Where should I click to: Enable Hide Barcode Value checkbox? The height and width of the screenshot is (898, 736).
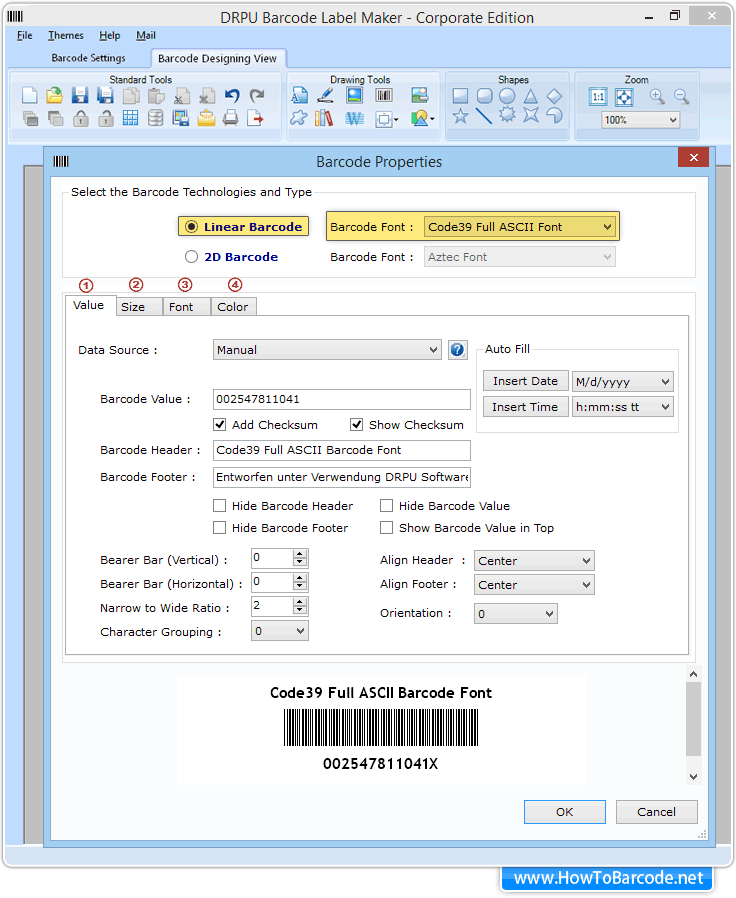pyautogui.click(x=387, y=505)
